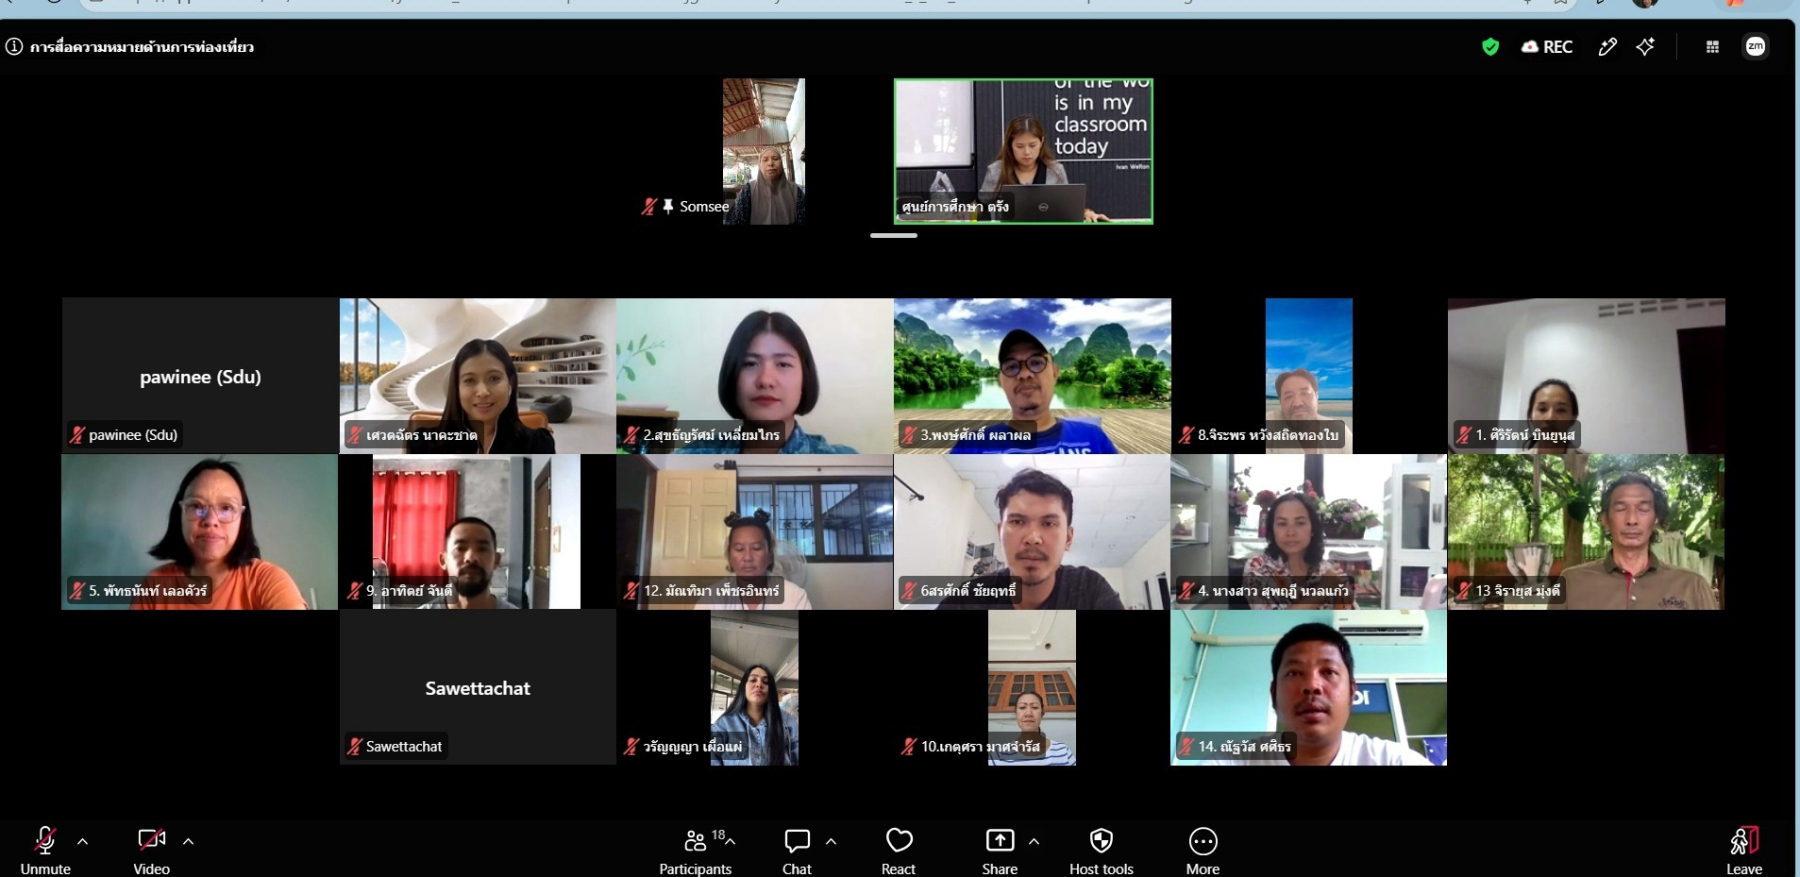Expand the arrow beside Chat
The height and width of the screenshot is (877, 1800).
(x=831, y=841)
